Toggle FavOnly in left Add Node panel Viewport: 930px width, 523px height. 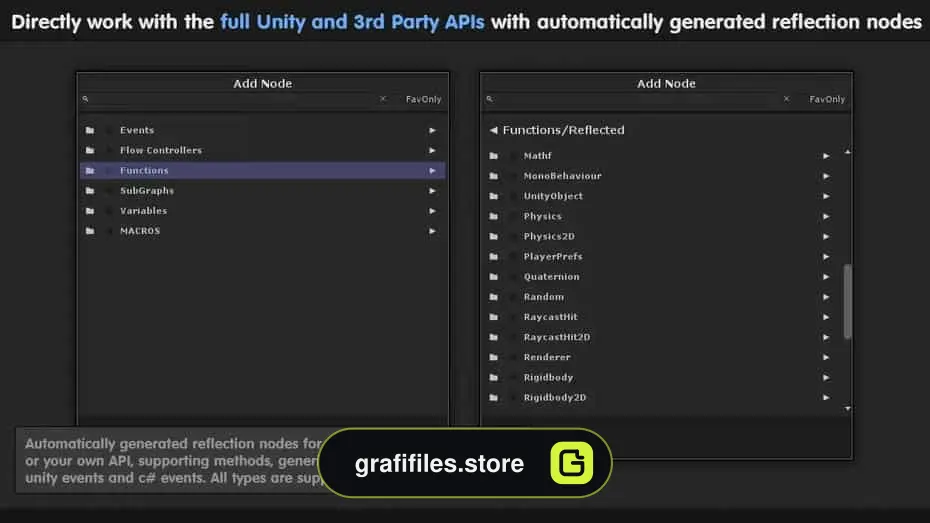423,100
